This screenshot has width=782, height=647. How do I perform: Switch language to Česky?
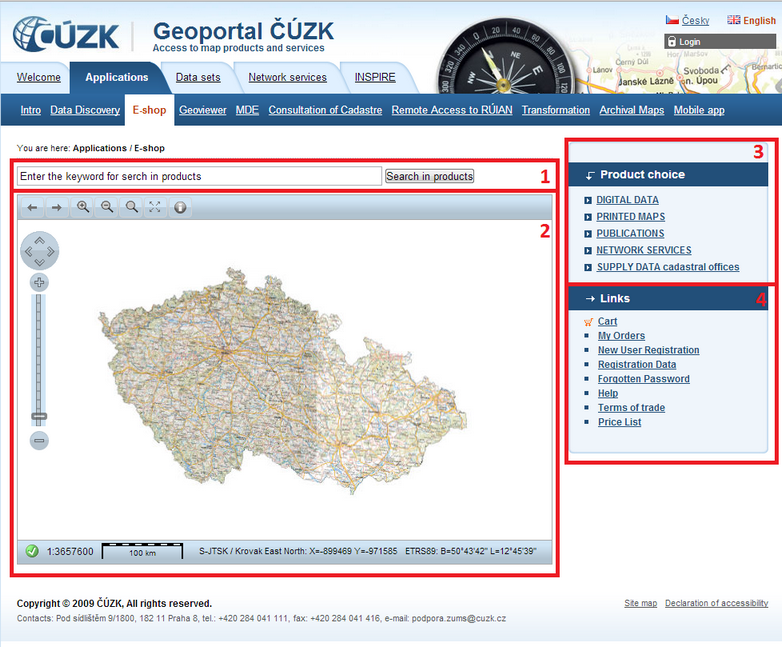pos(695,20)
